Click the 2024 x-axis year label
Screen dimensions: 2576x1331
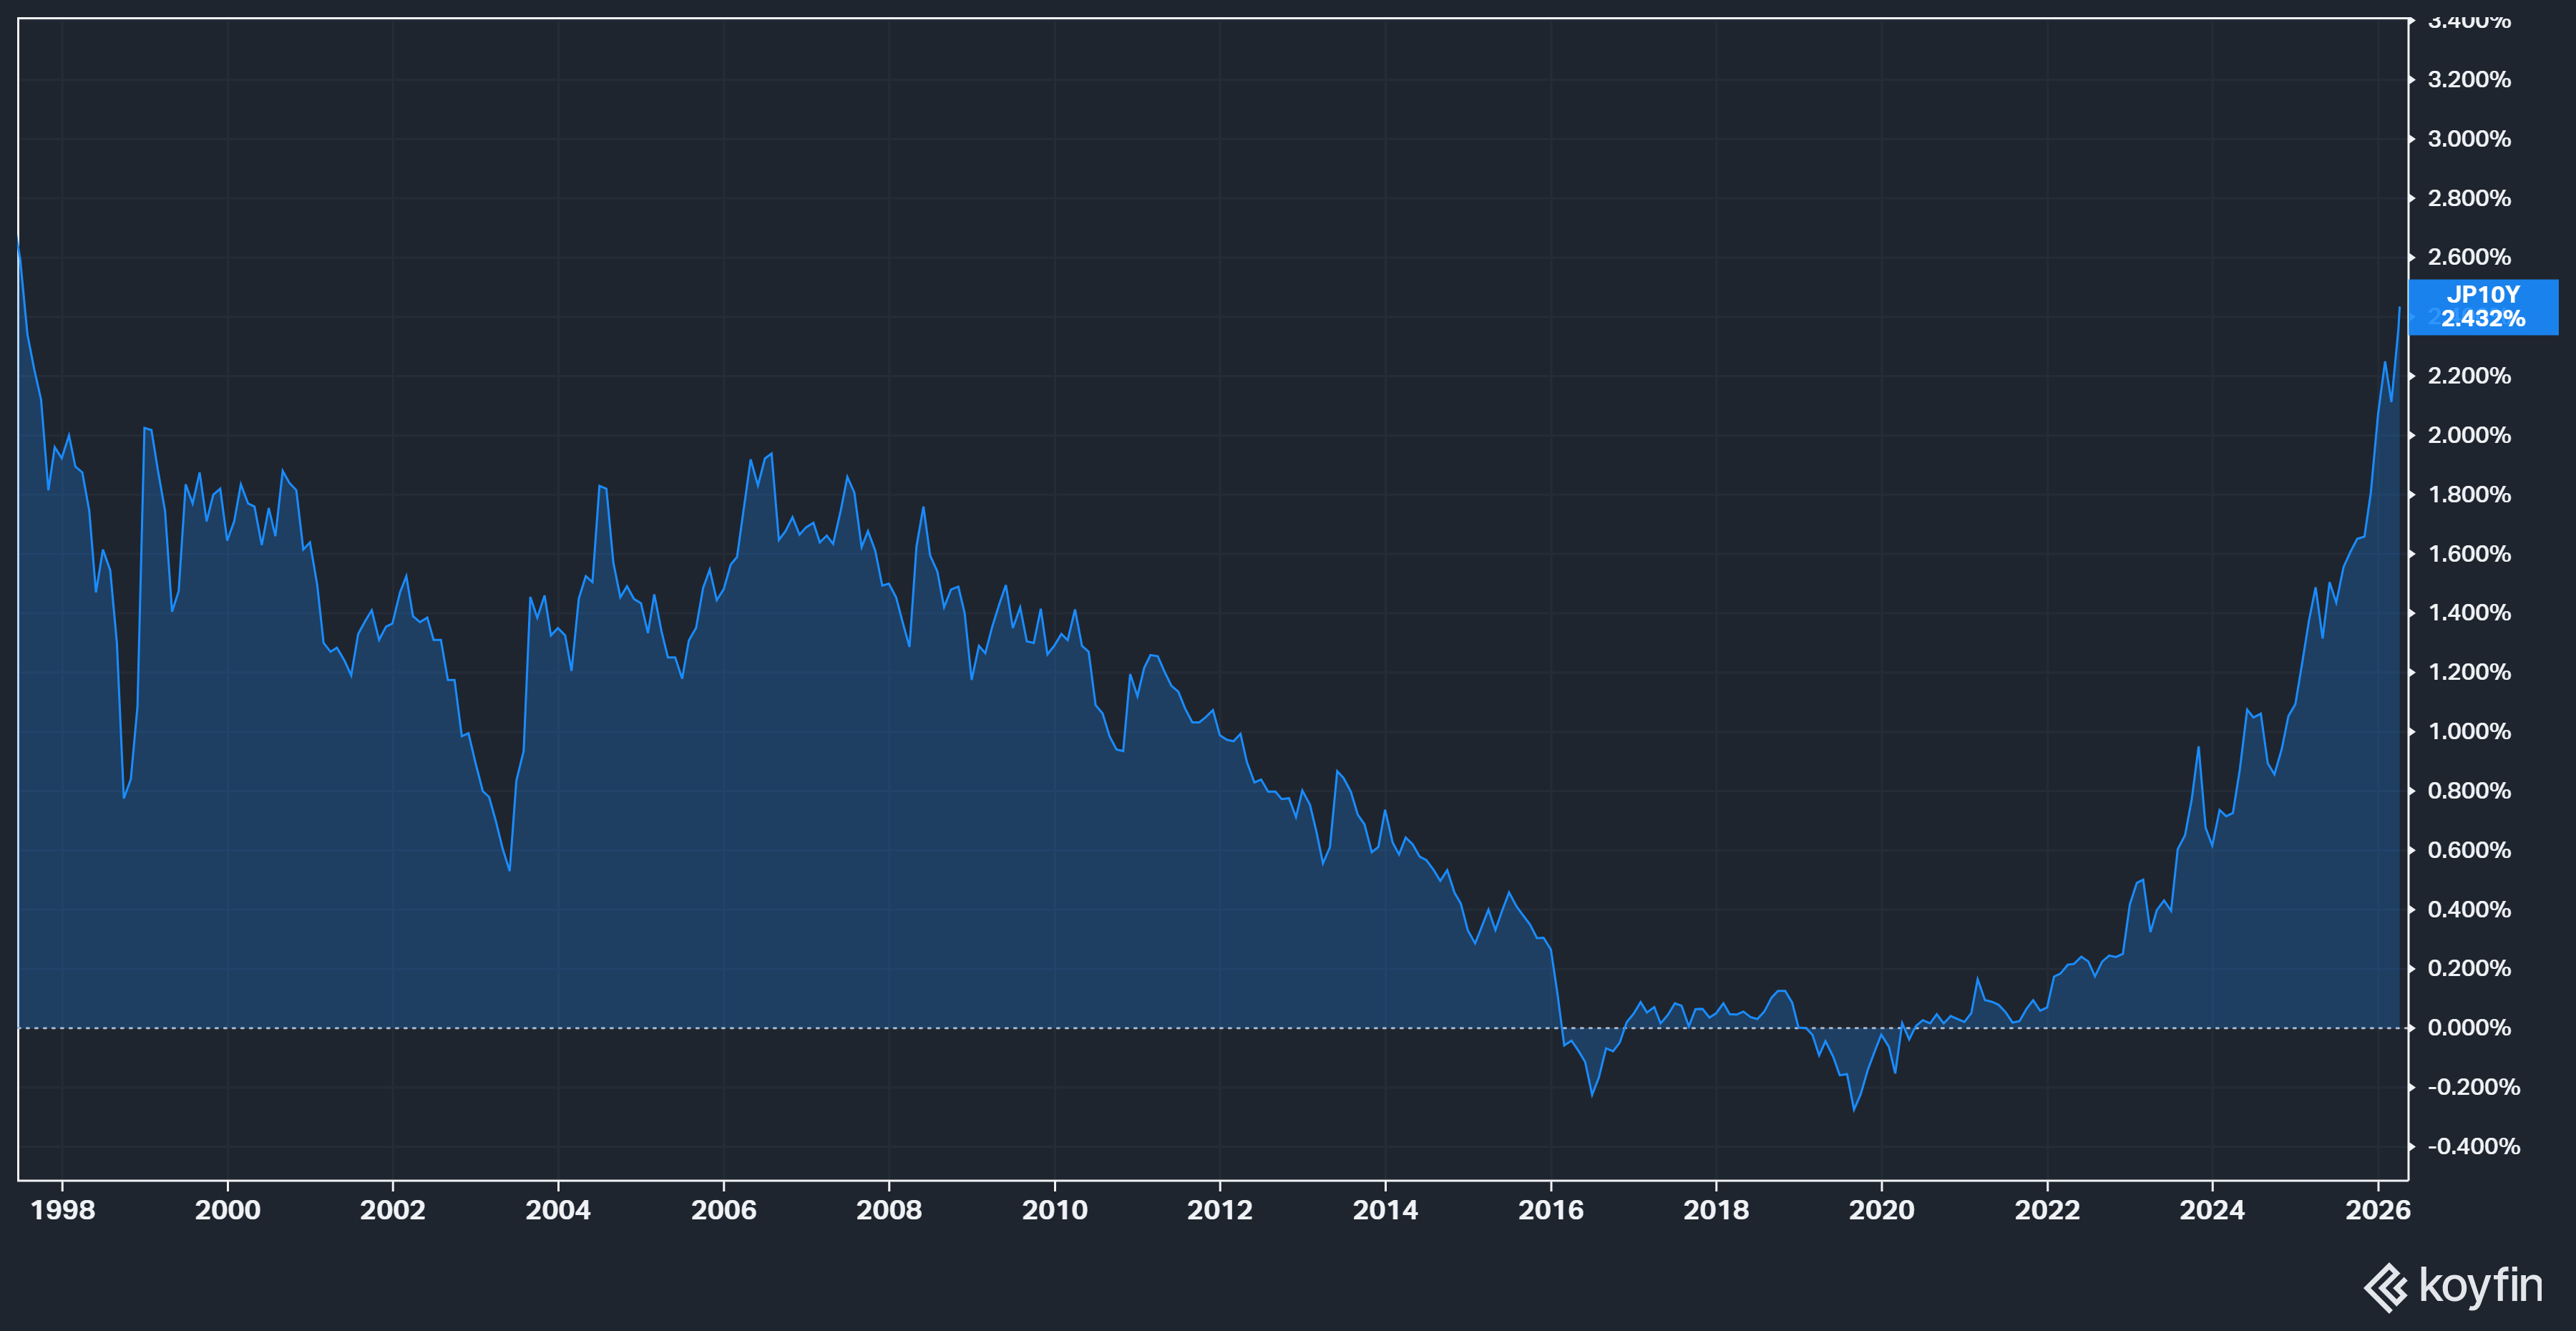(2212, 1210)
